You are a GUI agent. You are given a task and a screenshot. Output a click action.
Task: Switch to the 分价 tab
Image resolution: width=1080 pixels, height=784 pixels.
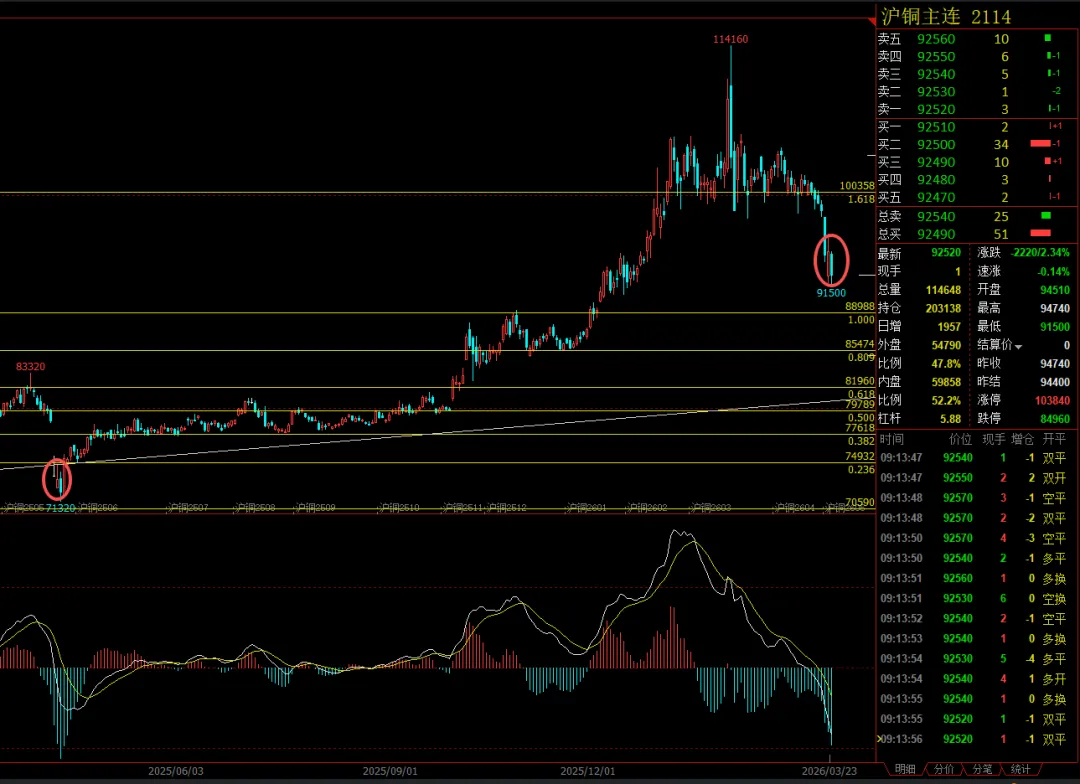[943, 769]
